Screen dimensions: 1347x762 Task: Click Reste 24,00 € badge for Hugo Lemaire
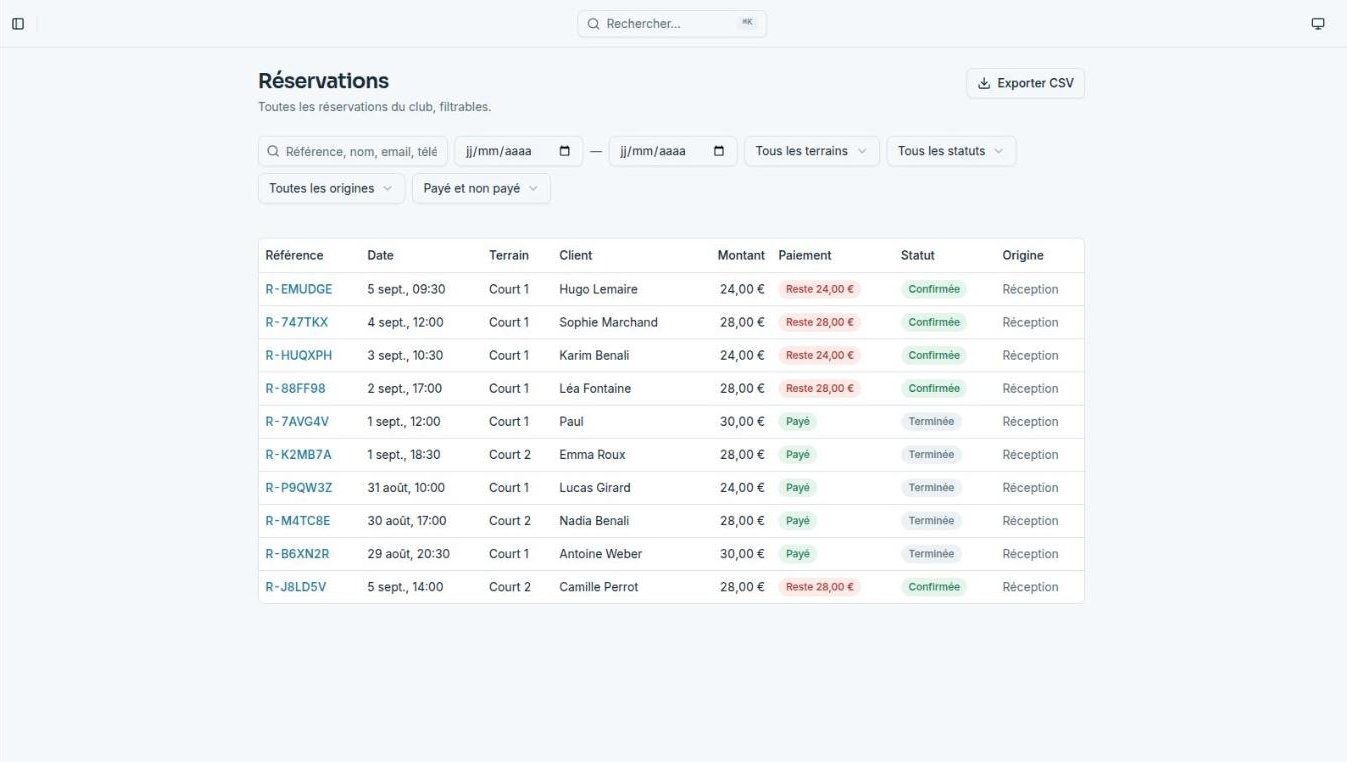point(819,289)
